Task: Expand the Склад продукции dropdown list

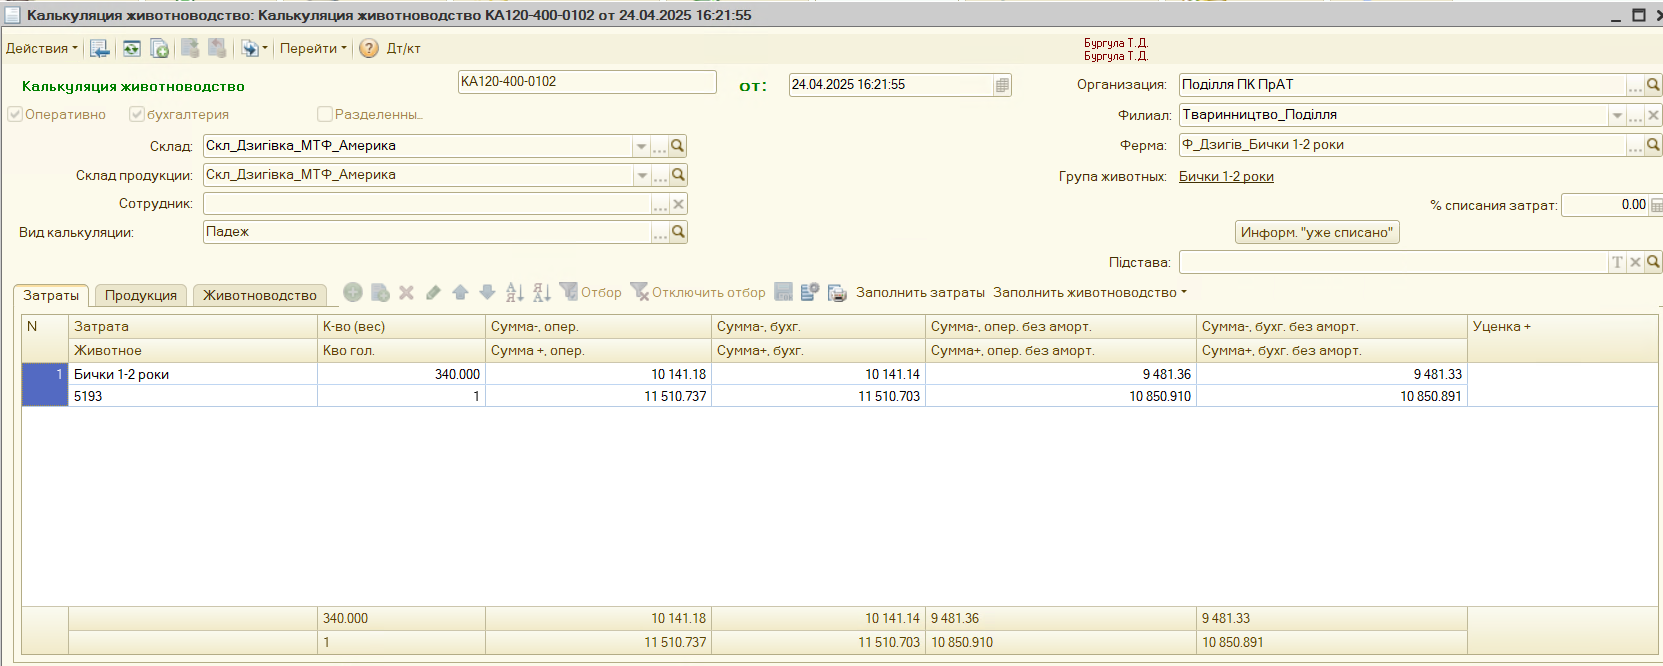Action: point(642,175)
